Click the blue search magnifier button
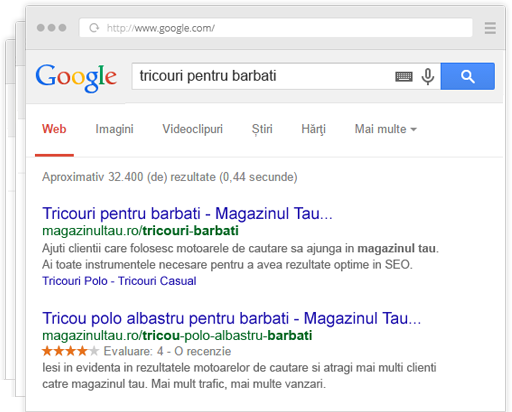Image resolution: width=512 pixels, height=412 pixels. [x=467, y=76]
